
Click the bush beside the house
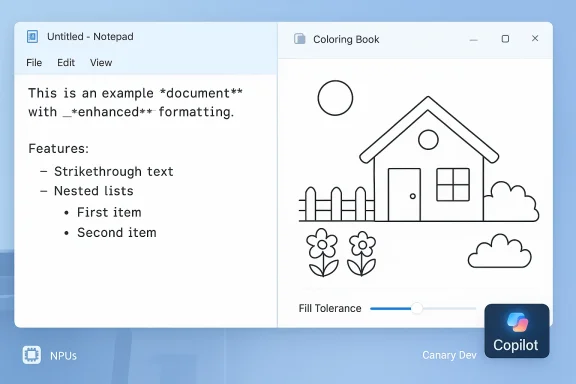pos(511,202)
